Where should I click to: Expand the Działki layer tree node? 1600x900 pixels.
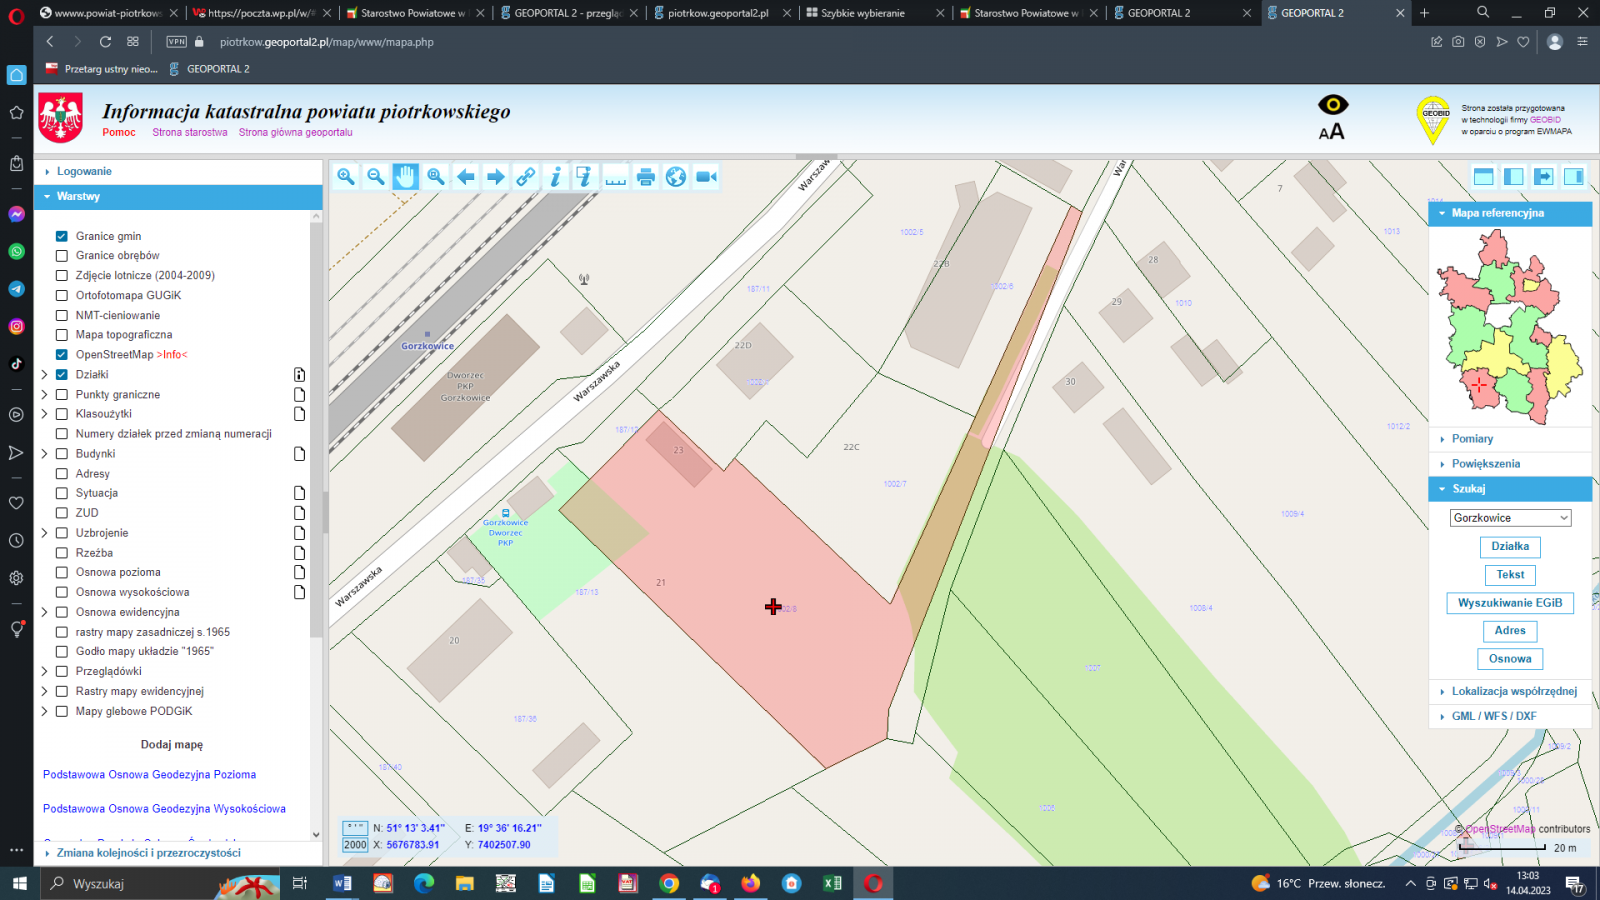click(45, 375)
